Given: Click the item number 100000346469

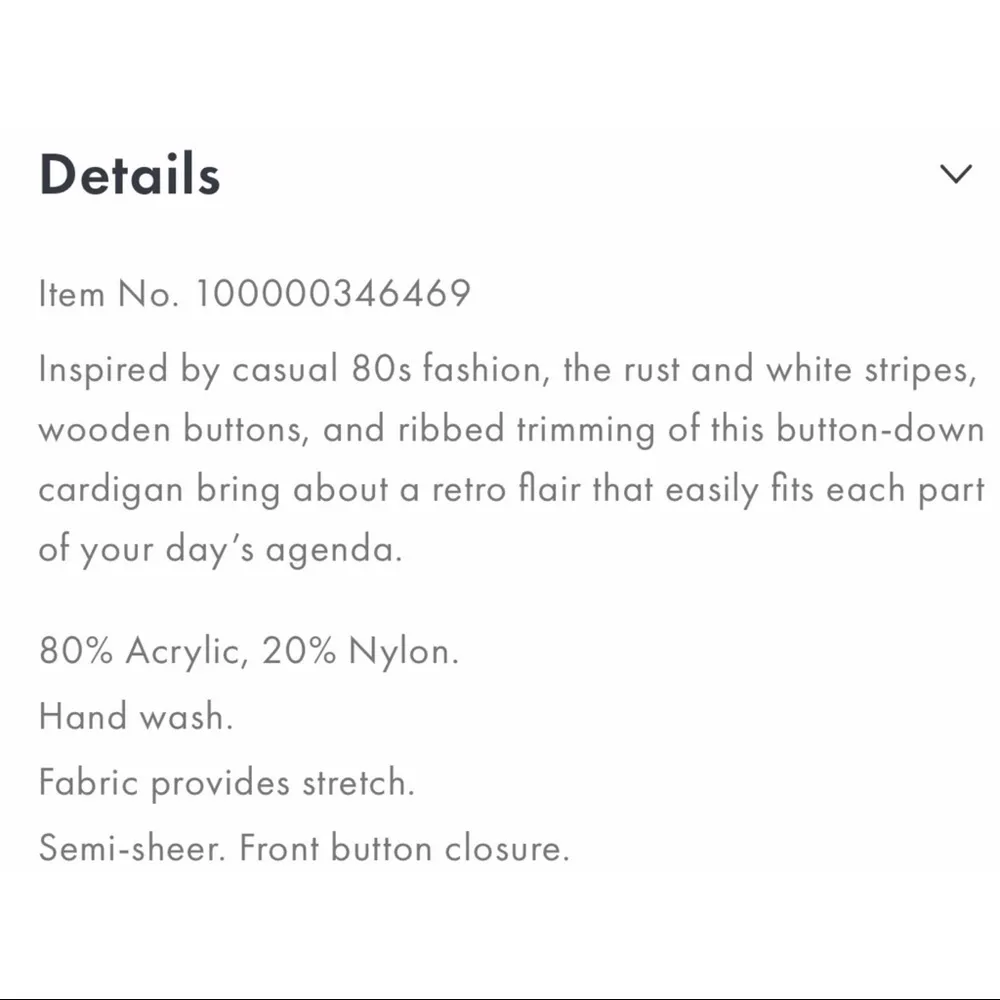Looking at the screenshot, I should tap(333, 293).
